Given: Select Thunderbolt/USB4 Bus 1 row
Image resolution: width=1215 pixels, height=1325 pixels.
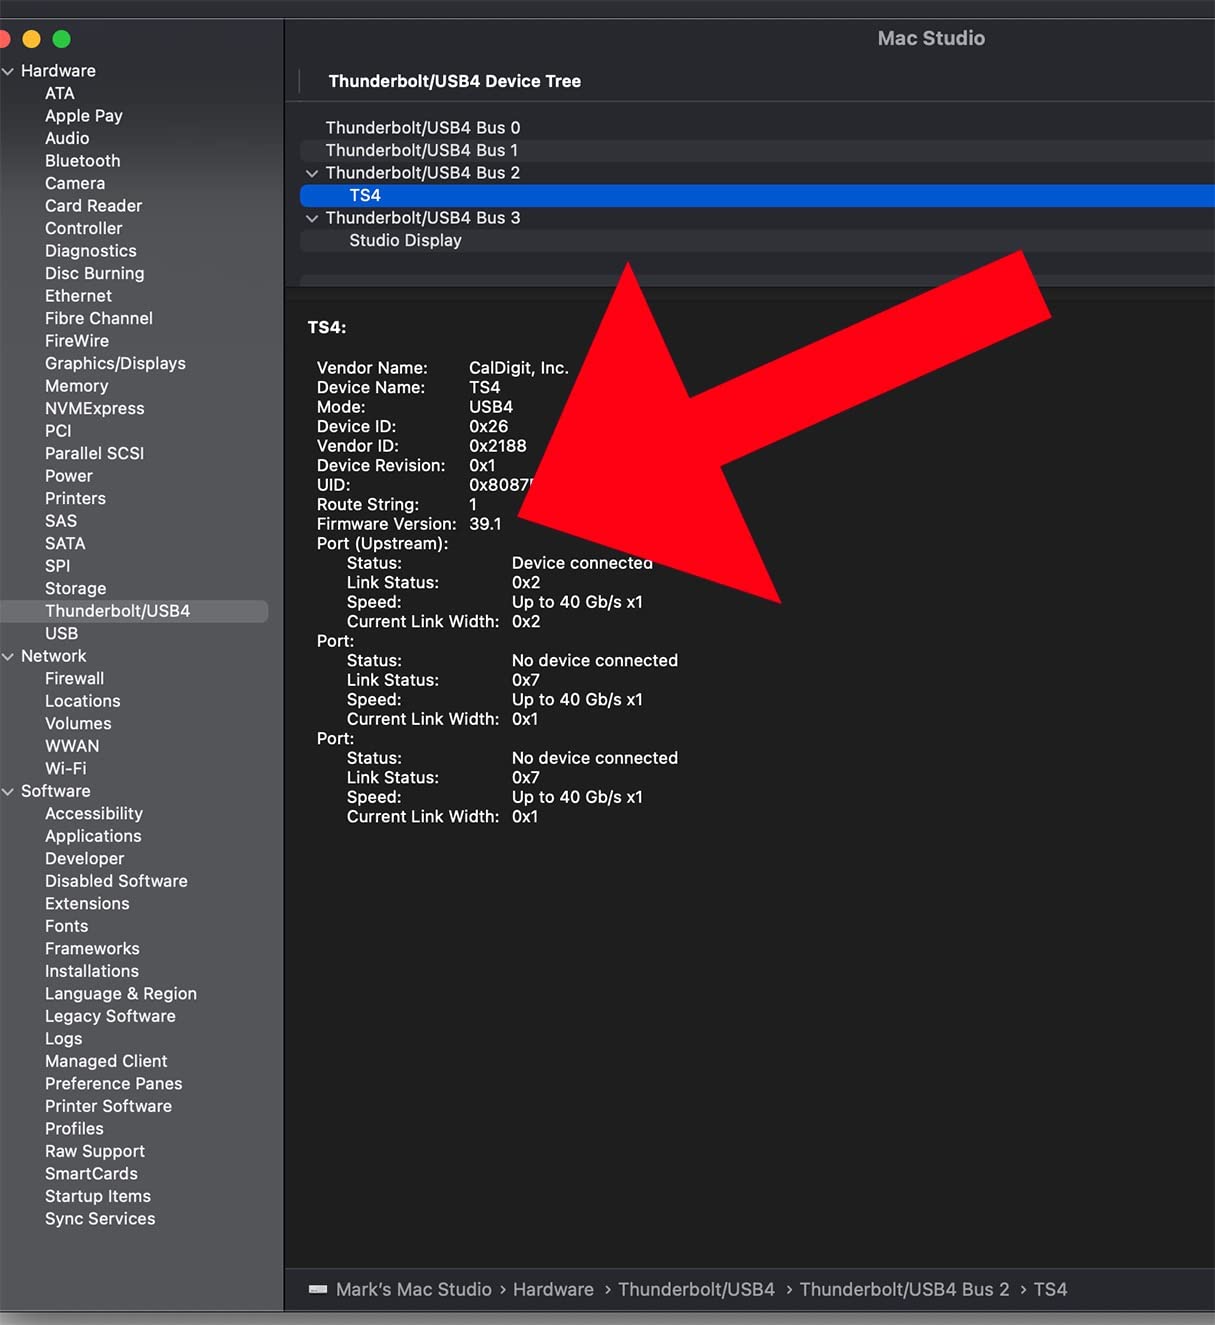Looking at the screenshot, I should (x=757, y=150).
